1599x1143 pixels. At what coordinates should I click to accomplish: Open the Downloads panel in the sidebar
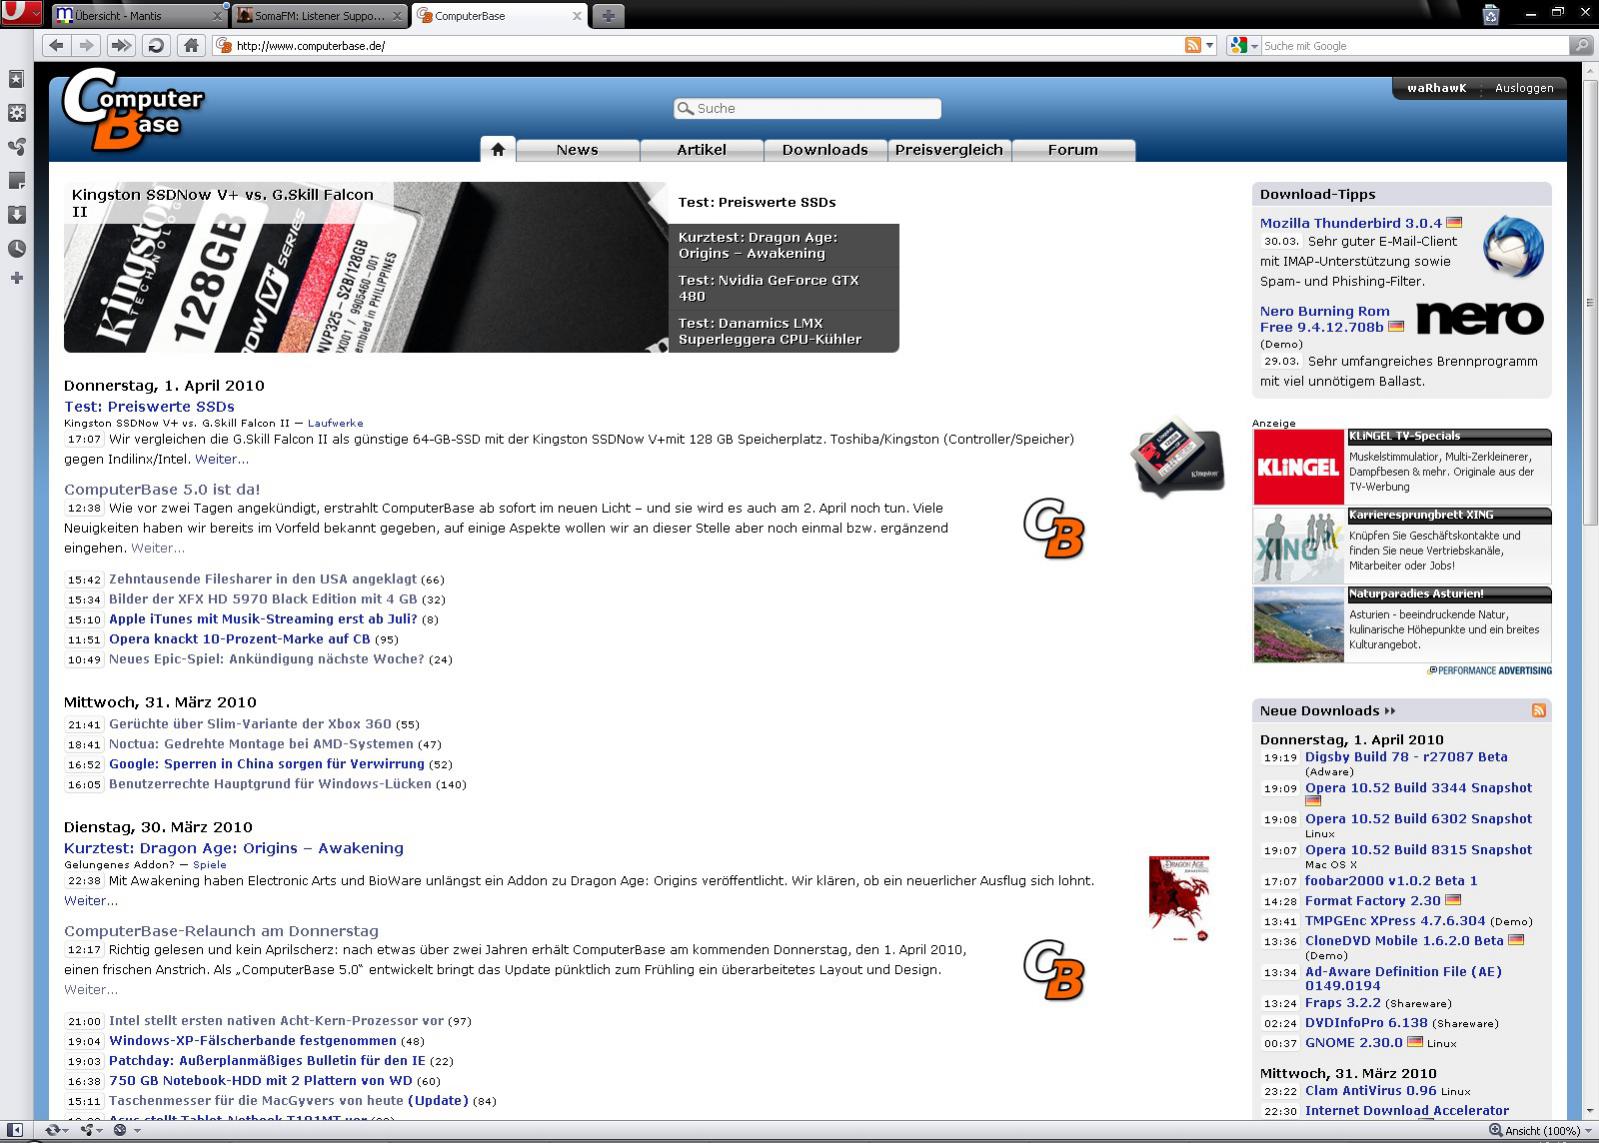pyautogui.click(x=16, y=215)
